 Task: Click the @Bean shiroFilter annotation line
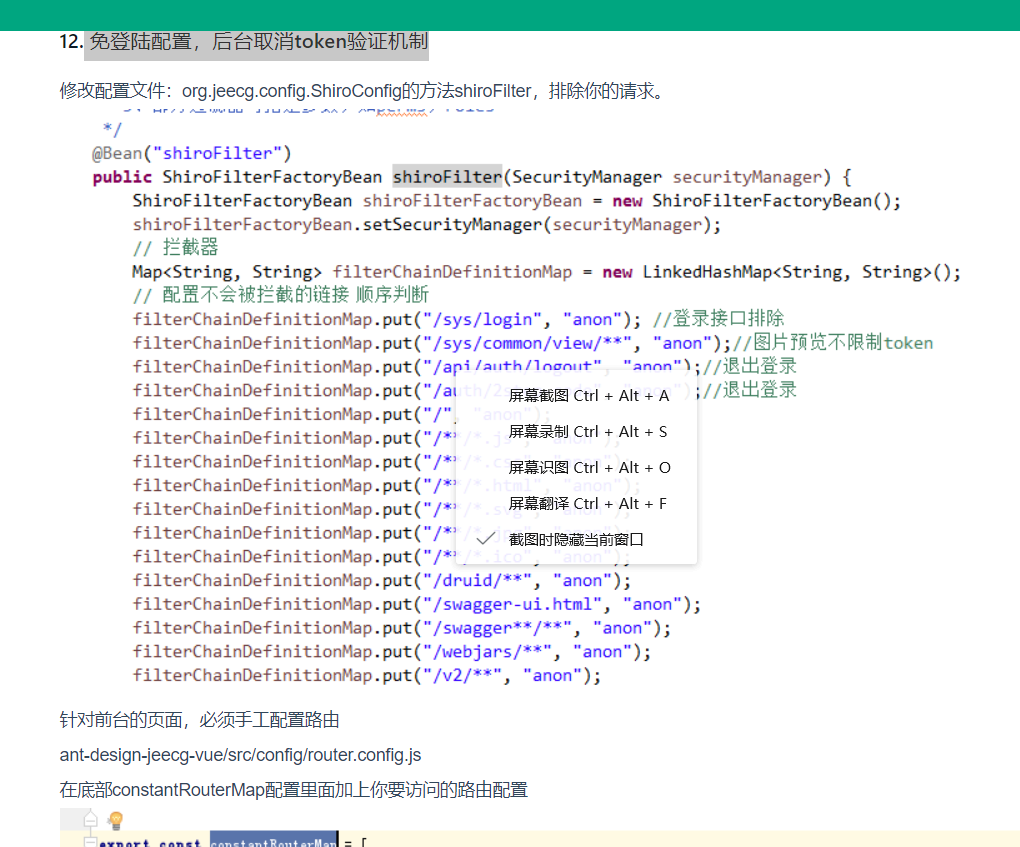pos(170,152)
